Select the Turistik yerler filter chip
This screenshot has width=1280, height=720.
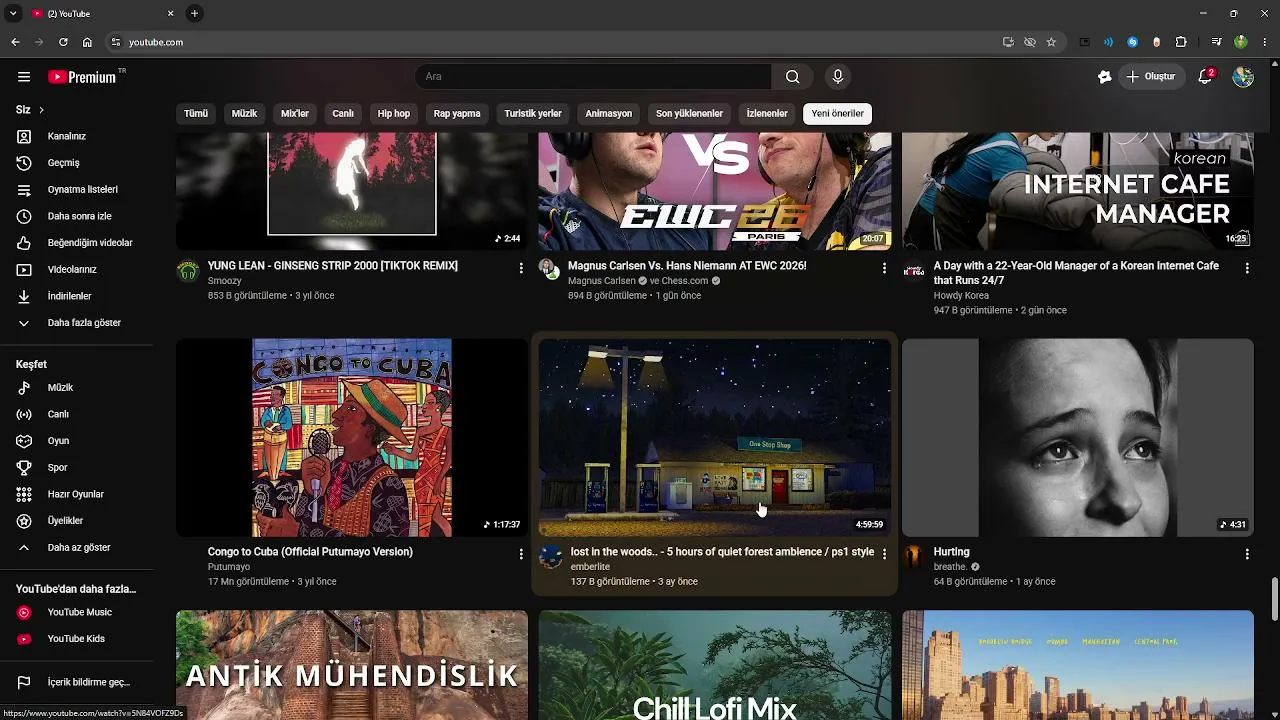(533, 114)
